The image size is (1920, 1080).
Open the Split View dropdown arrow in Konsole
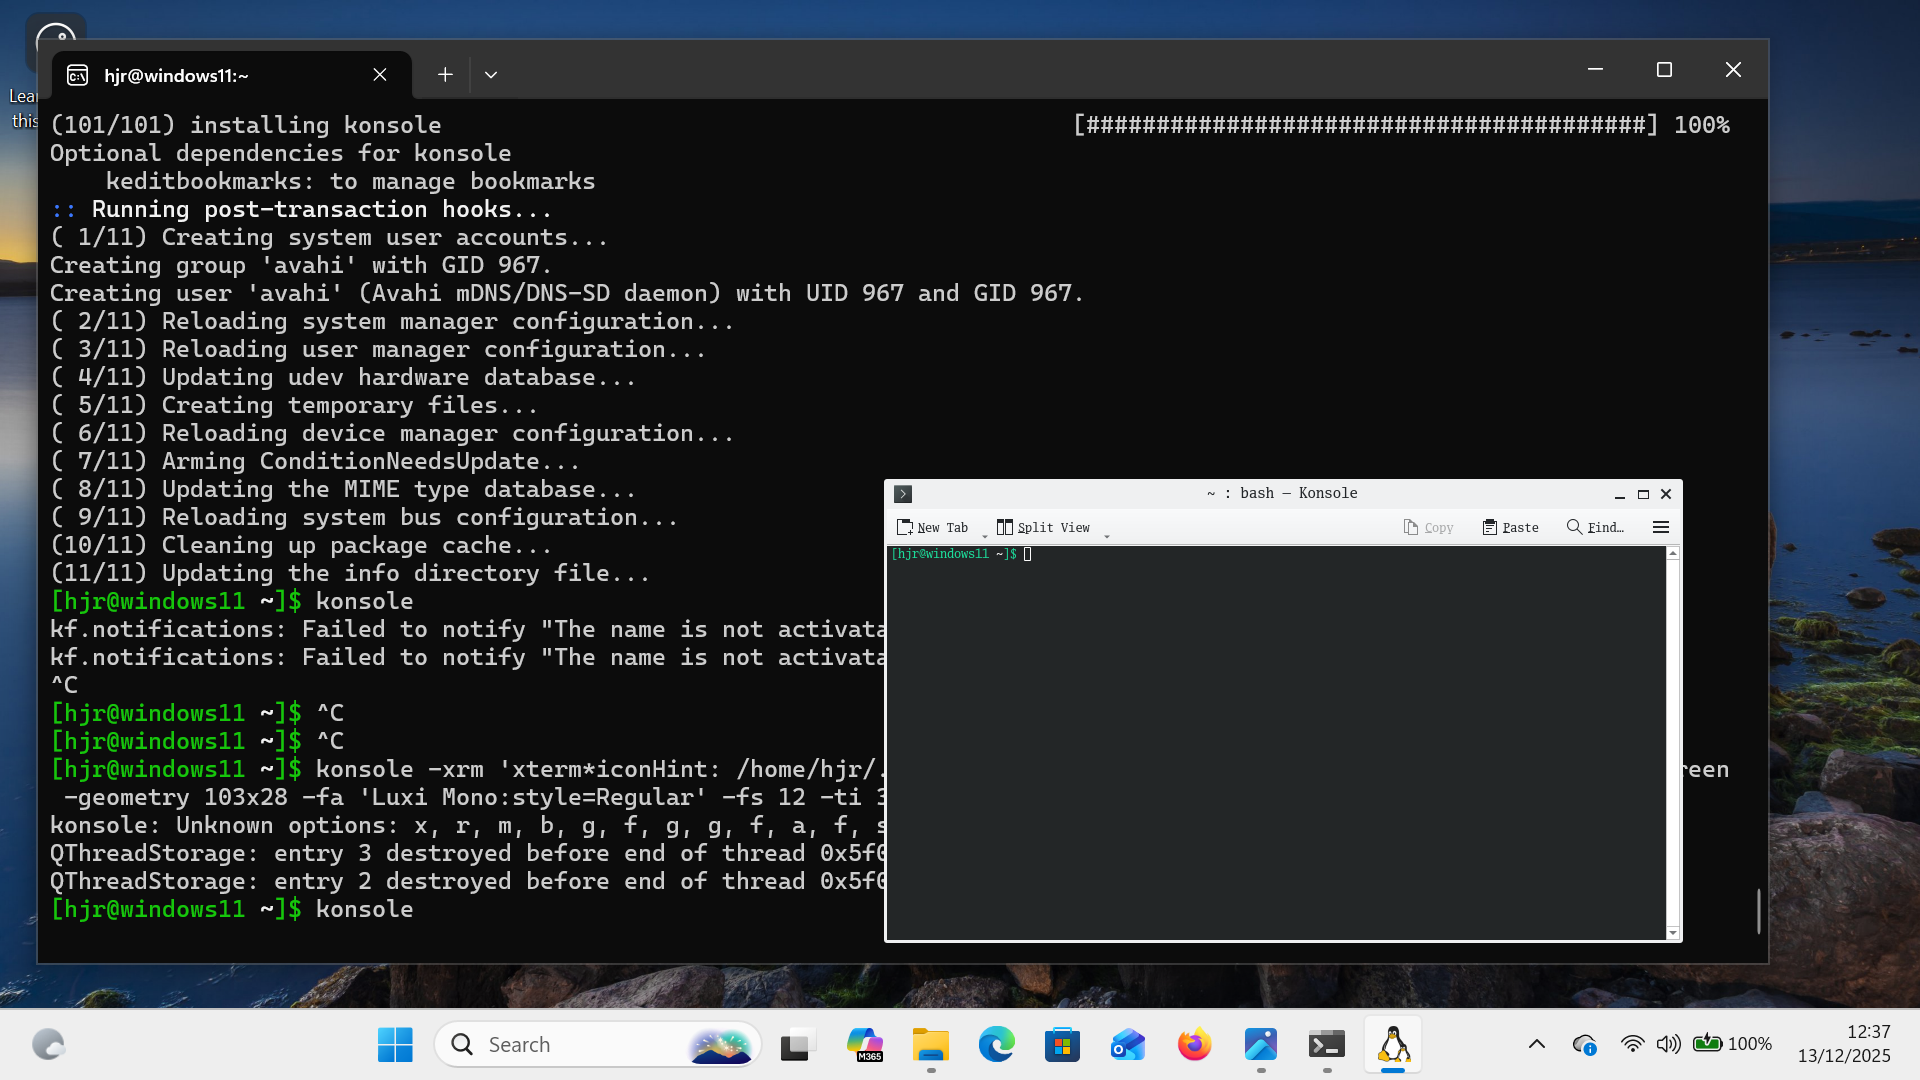[x=1106, y=537]
